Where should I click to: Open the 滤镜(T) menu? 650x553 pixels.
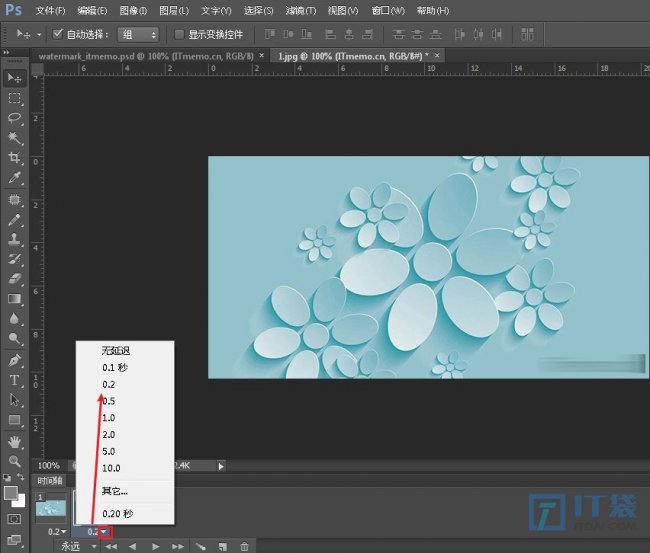click(x=301, y=10)
